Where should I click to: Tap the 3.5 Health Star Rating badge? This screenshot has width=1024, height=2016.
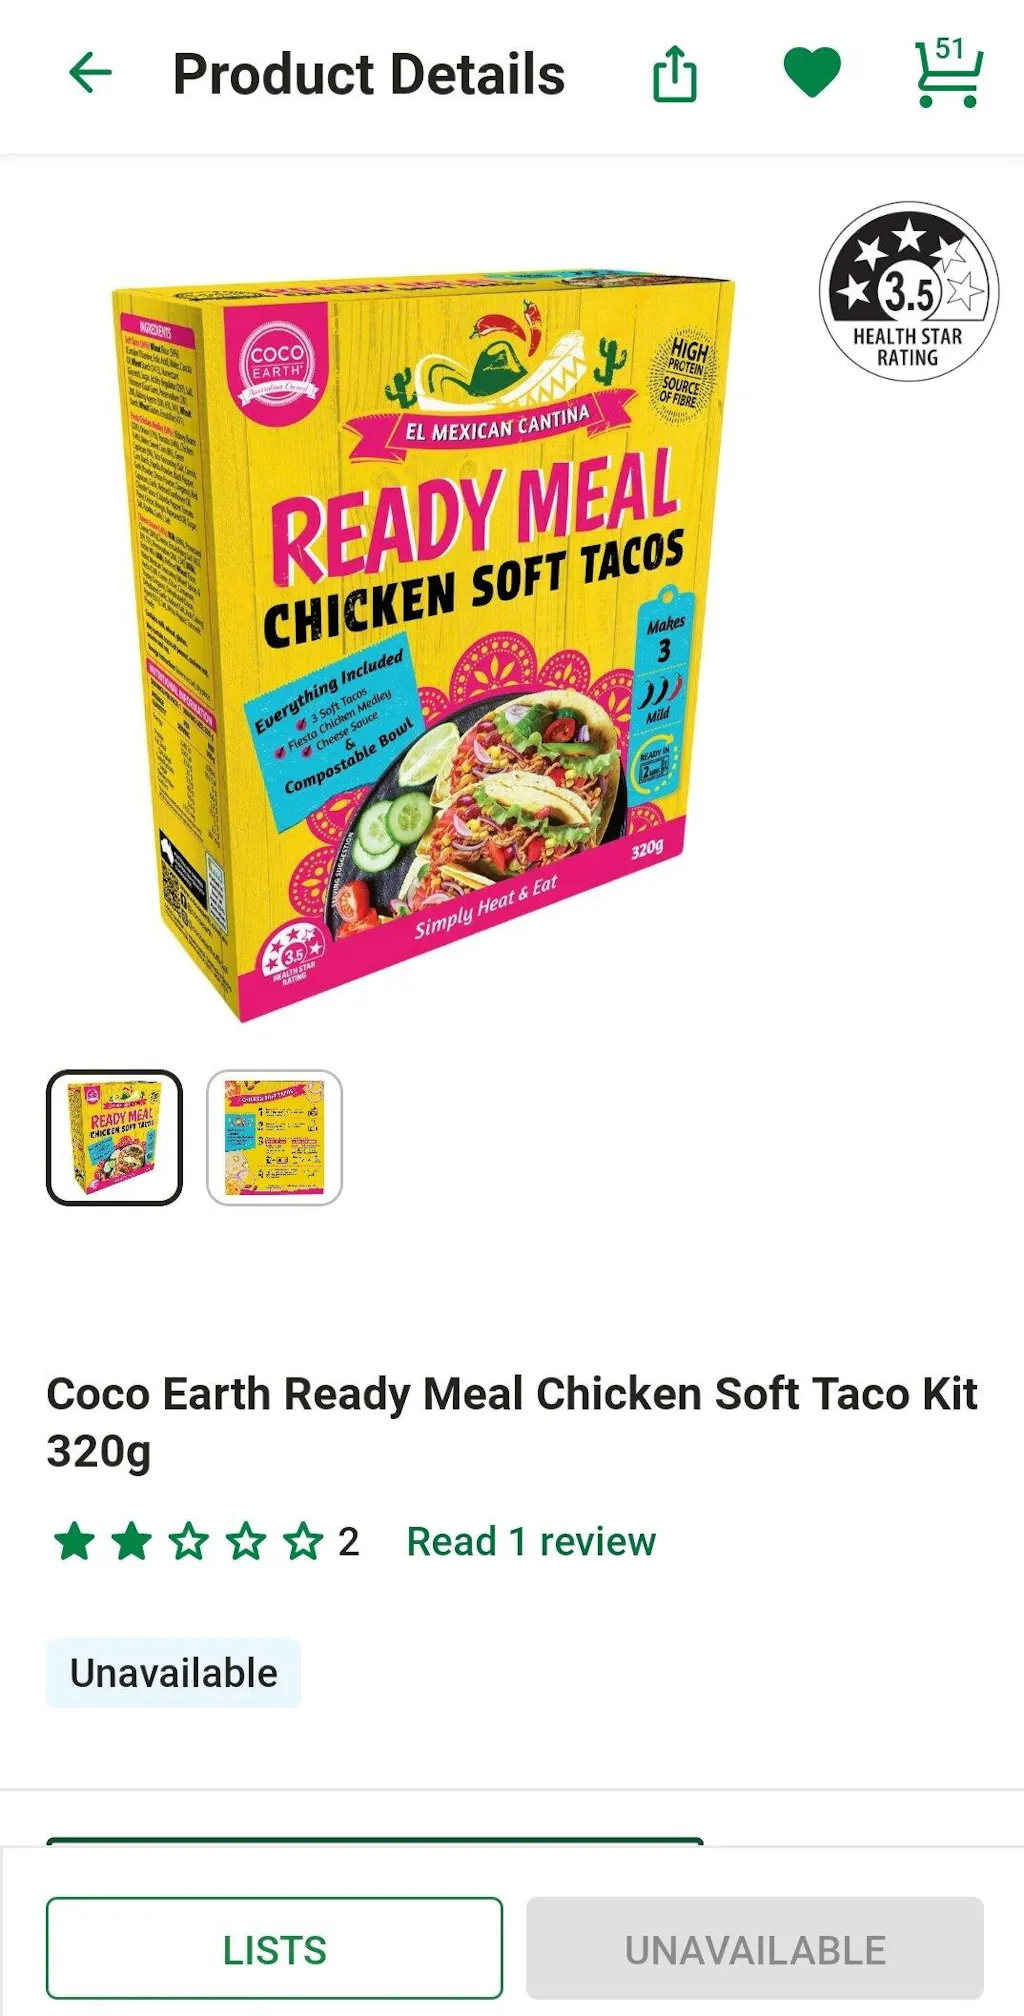(908, 291)
